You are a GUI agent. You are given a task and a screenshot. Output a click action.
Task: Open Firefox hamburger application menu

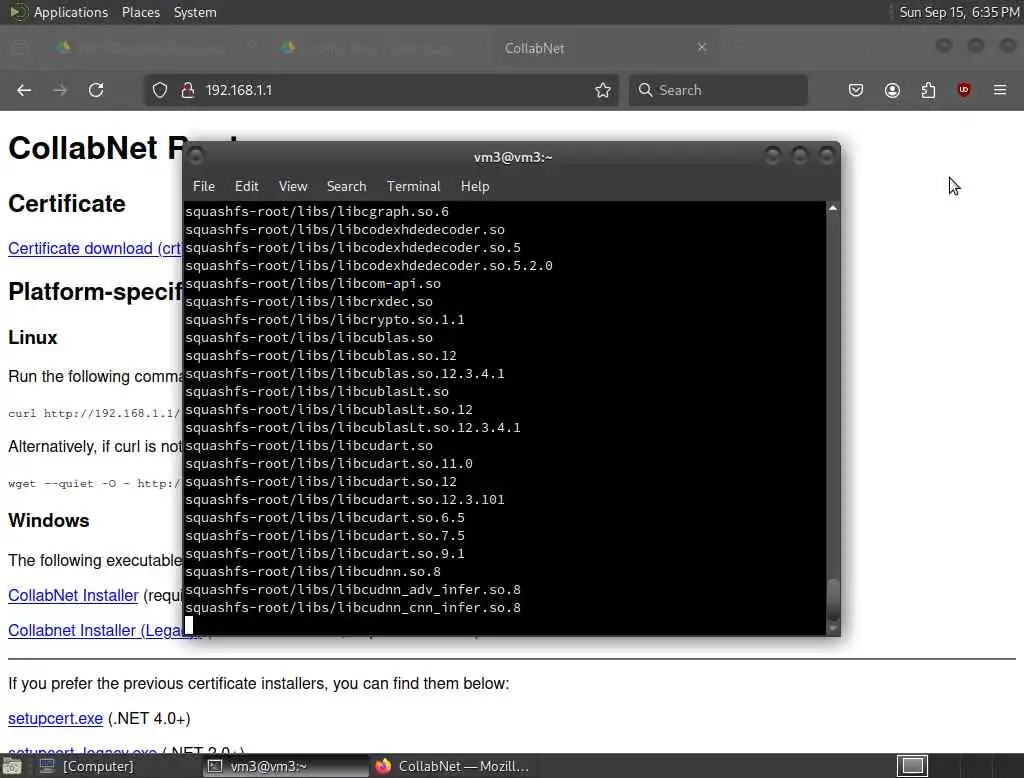click(x=1000, y=90)
